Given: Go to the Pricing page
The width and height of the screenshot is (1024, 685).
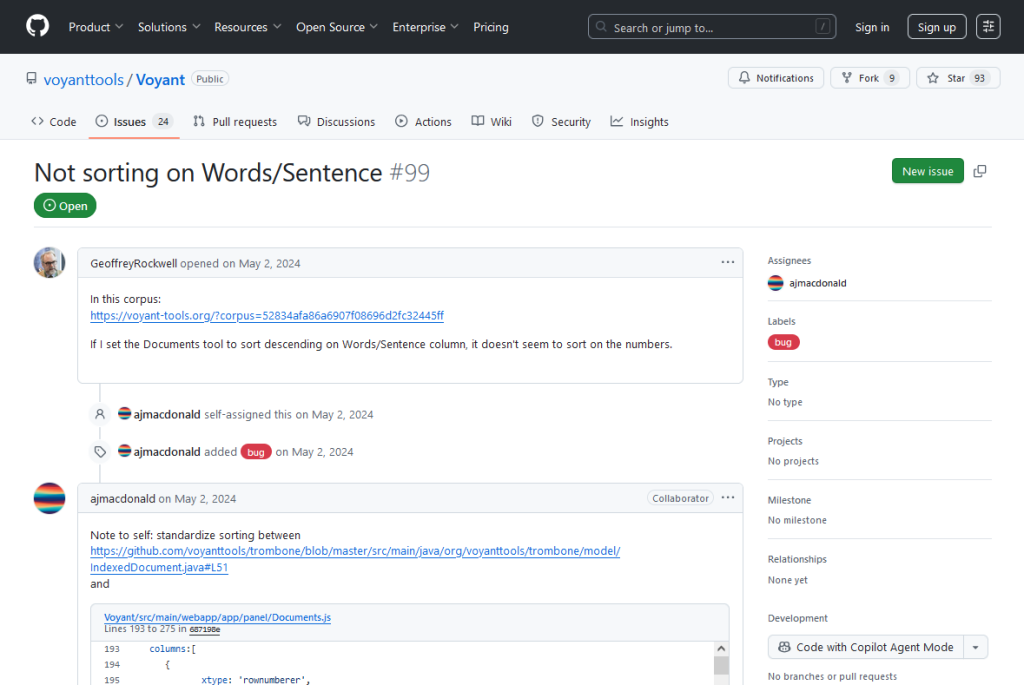Looking at the screenshot, I should pos(490,27).
